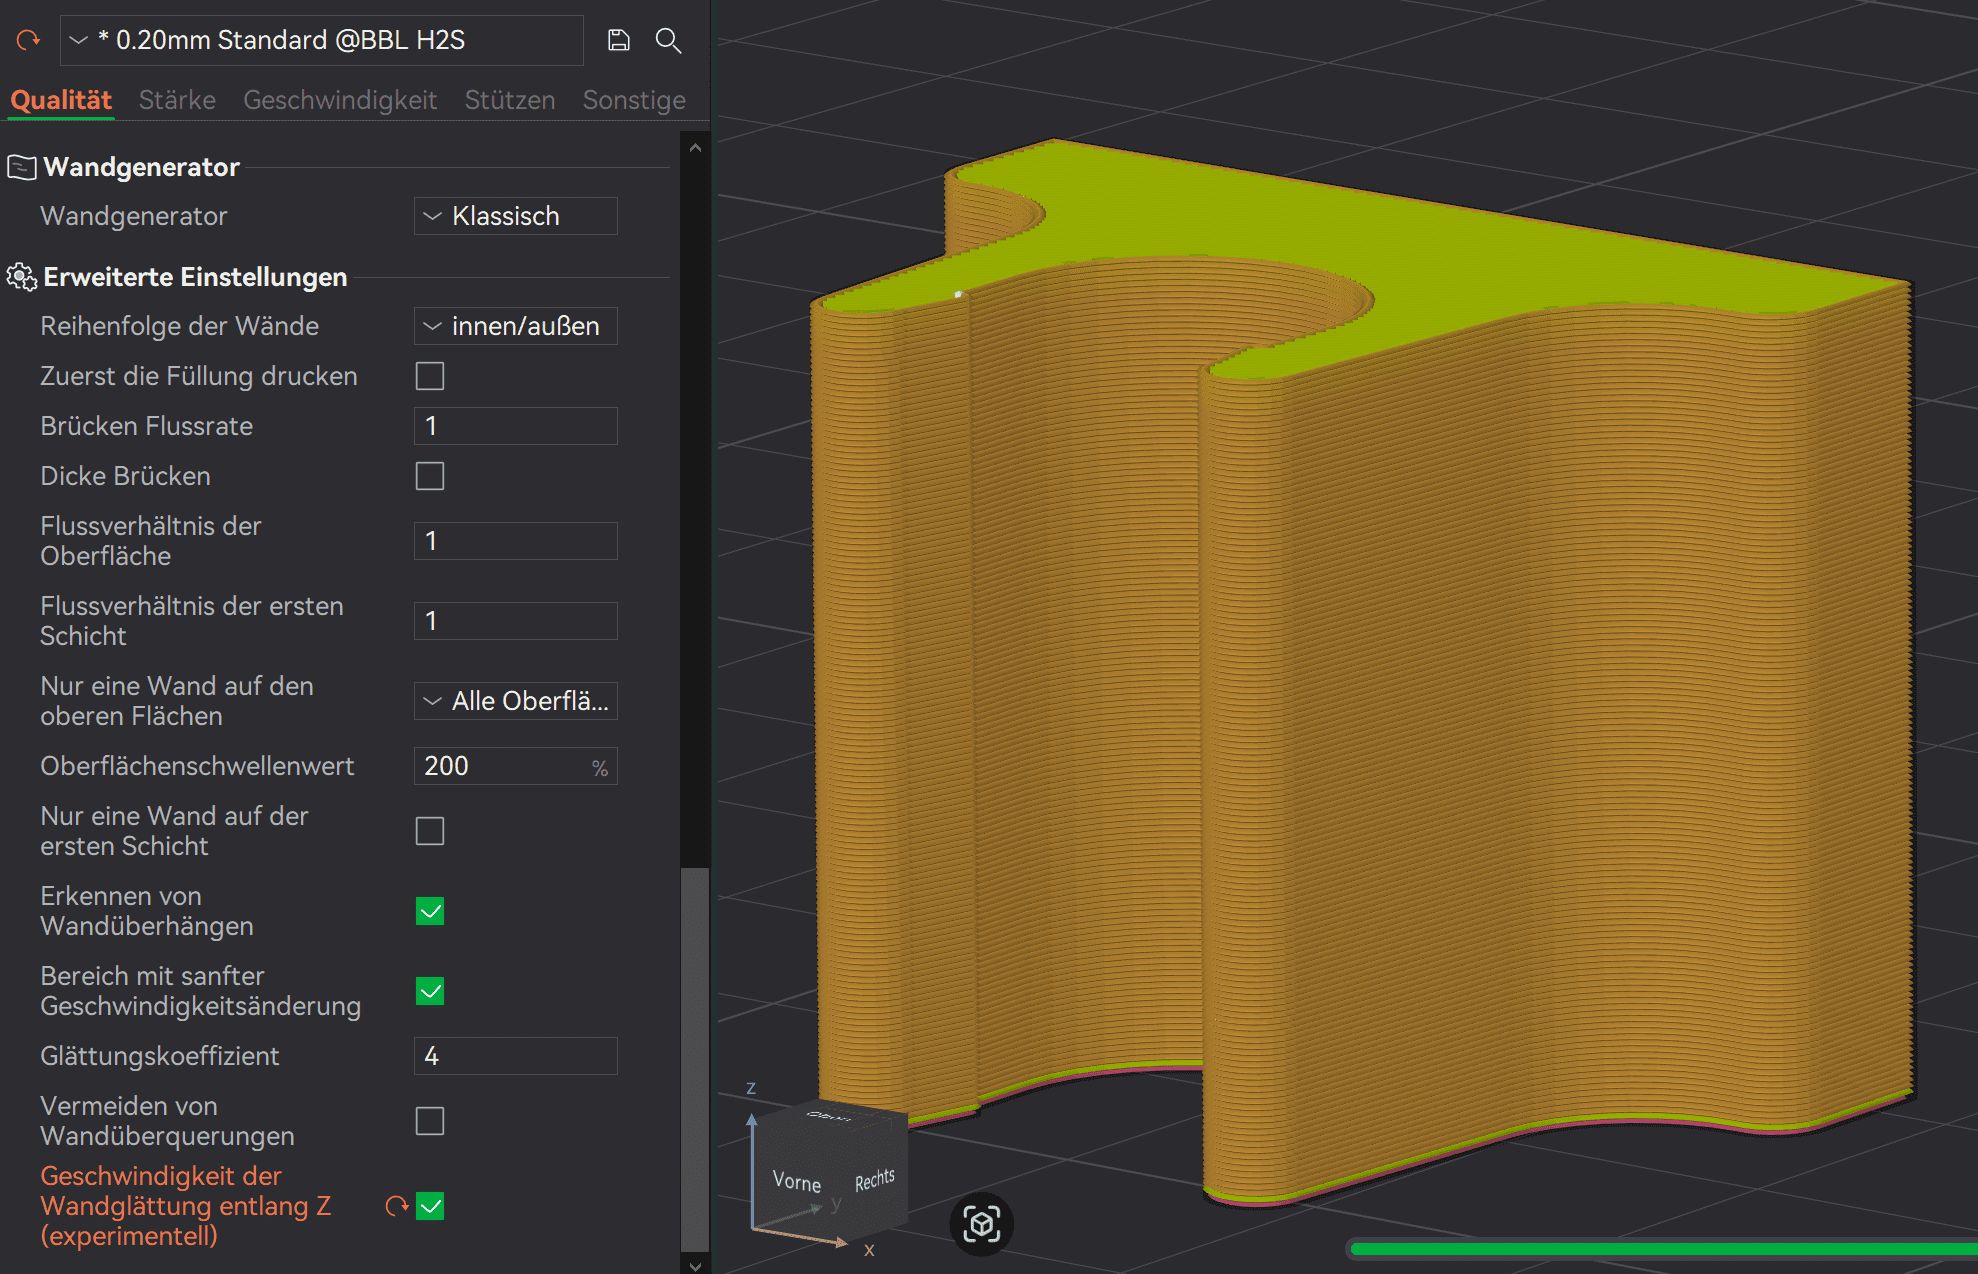Click the Erweiterte Einstellungen gear icon

(21, 277)
